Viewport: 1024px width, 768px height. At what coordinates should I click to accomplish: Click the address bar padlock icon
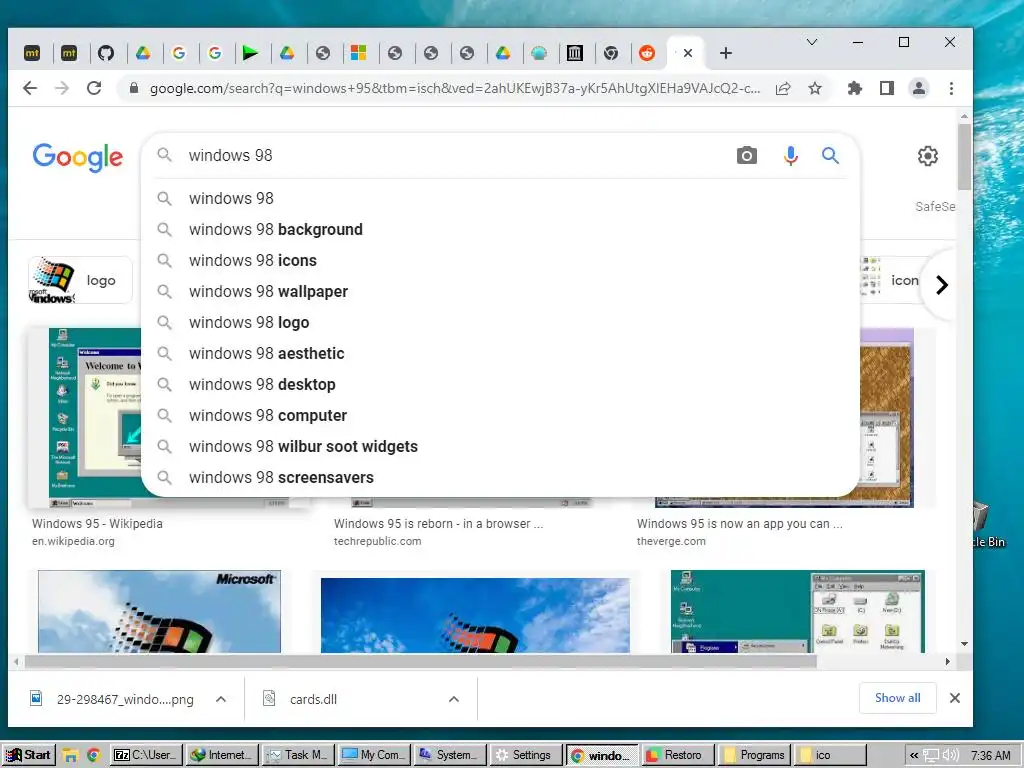click(134, 88)
